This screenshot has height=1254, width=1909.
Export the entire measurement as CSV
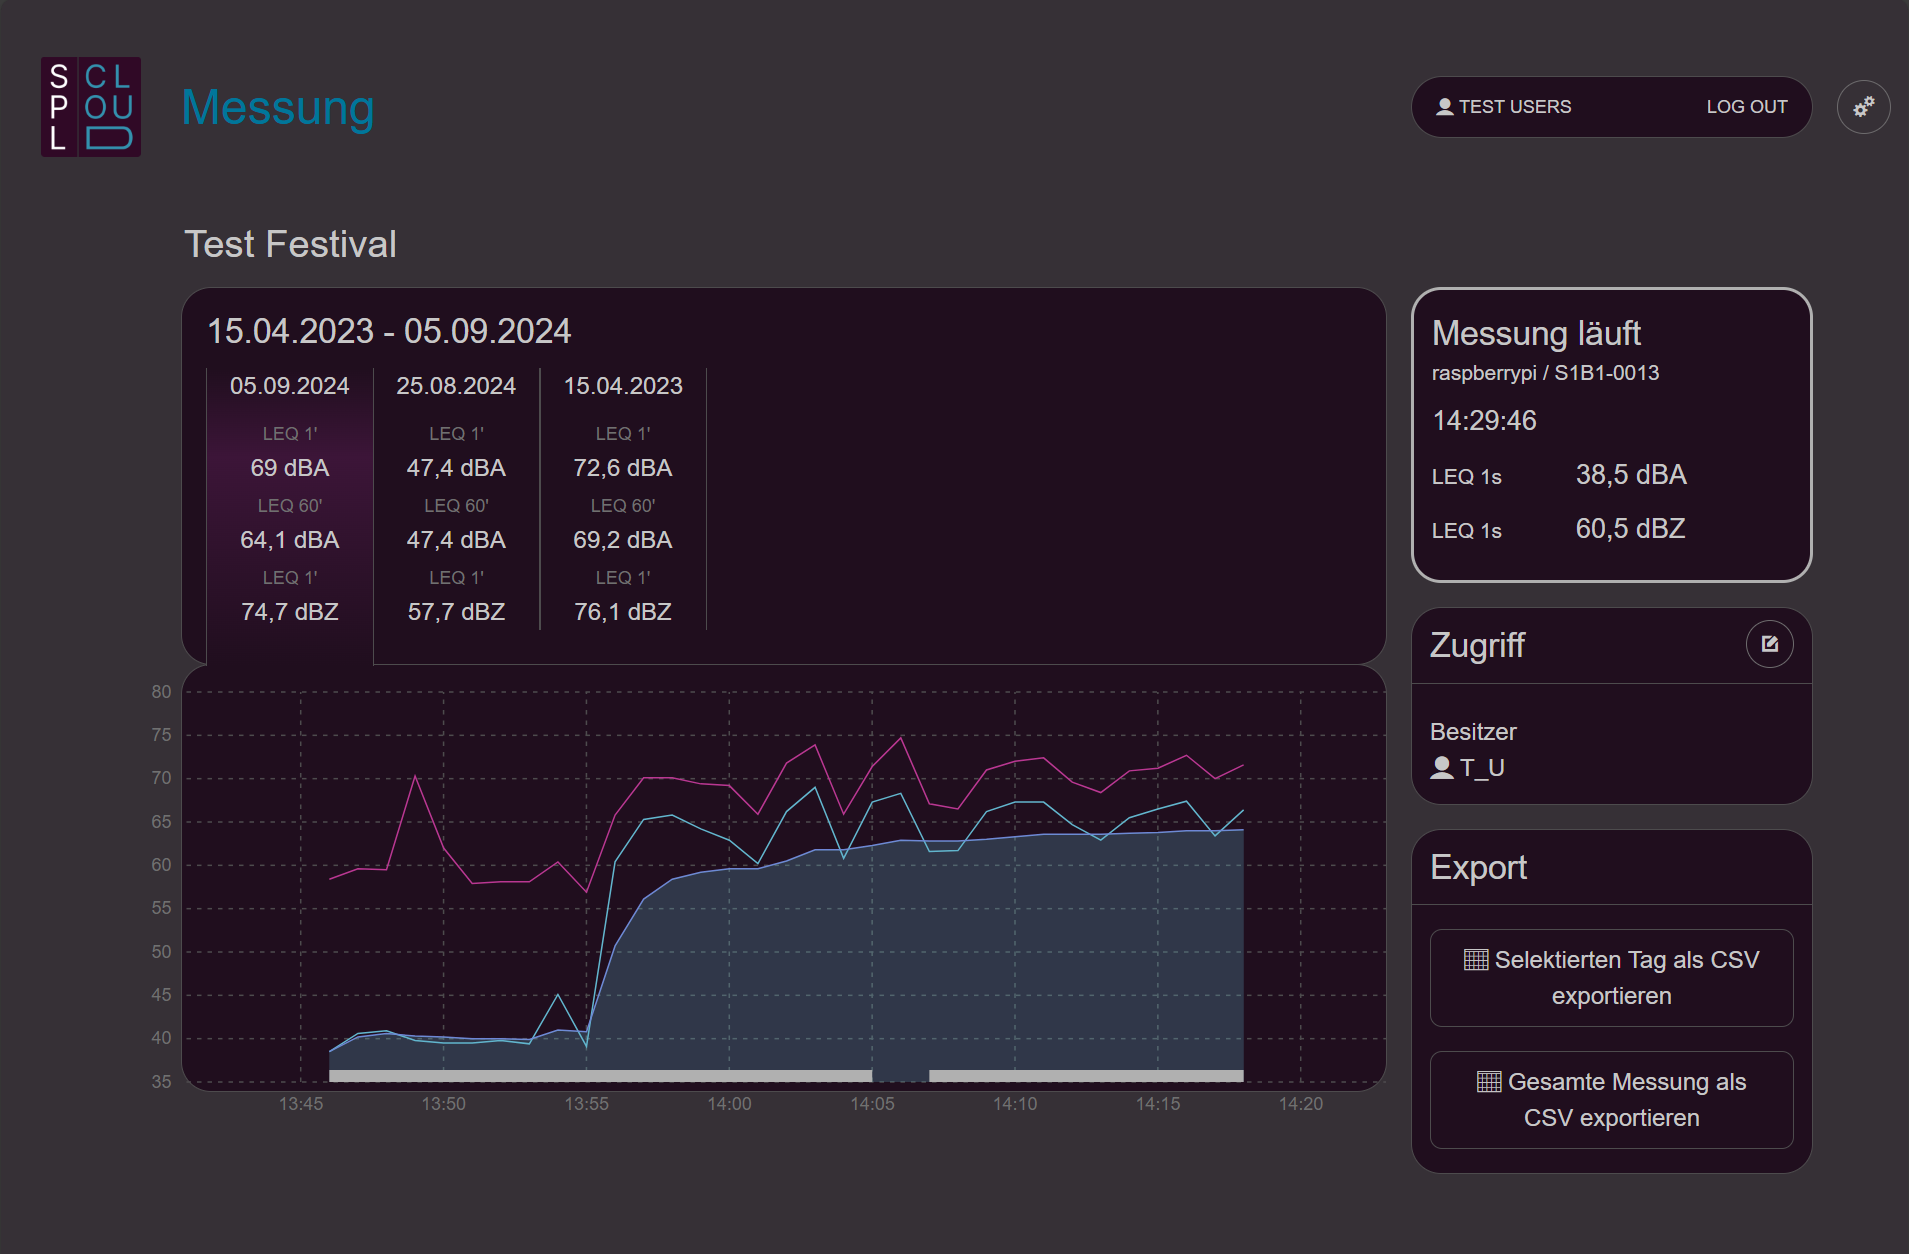(1611, 1100)
